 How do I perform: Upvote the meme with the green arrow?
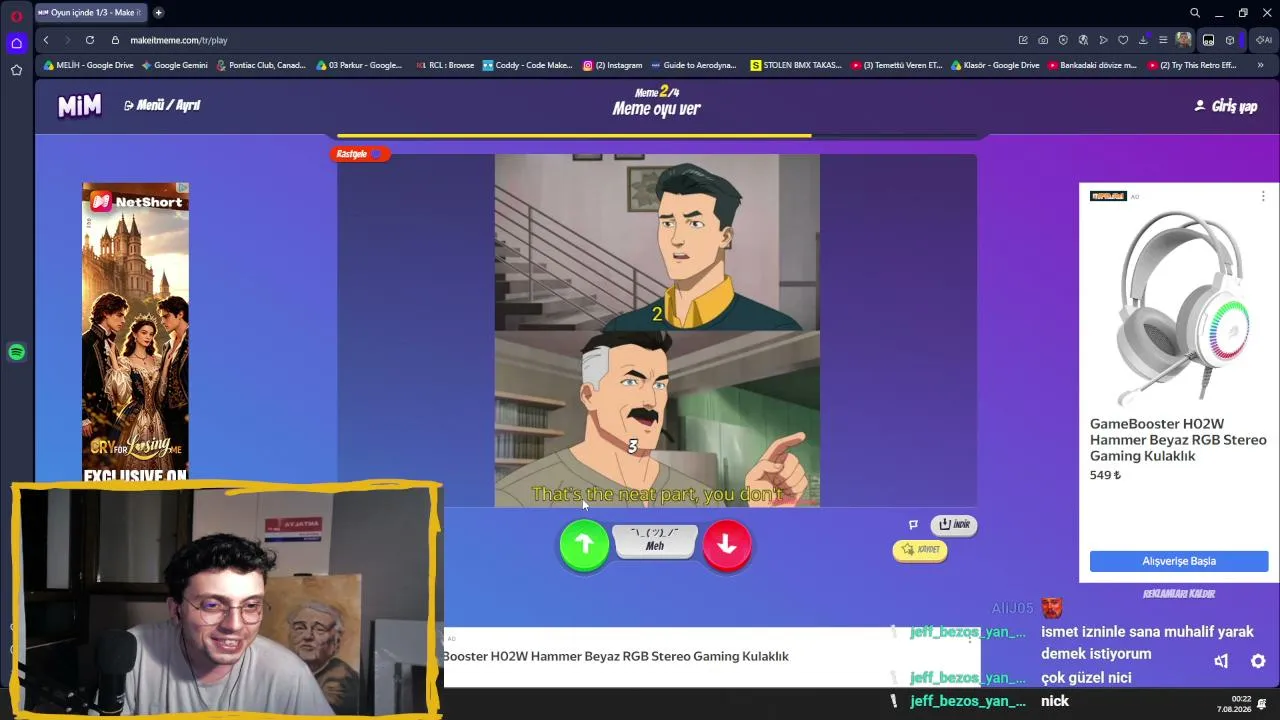coord(584,544)
